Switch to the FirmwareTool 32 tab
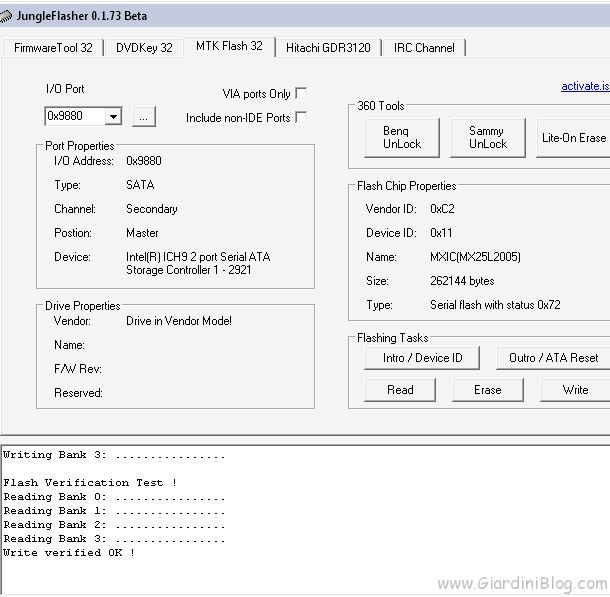The width and height of the screenshot is (610, 597). click(53, 48)
